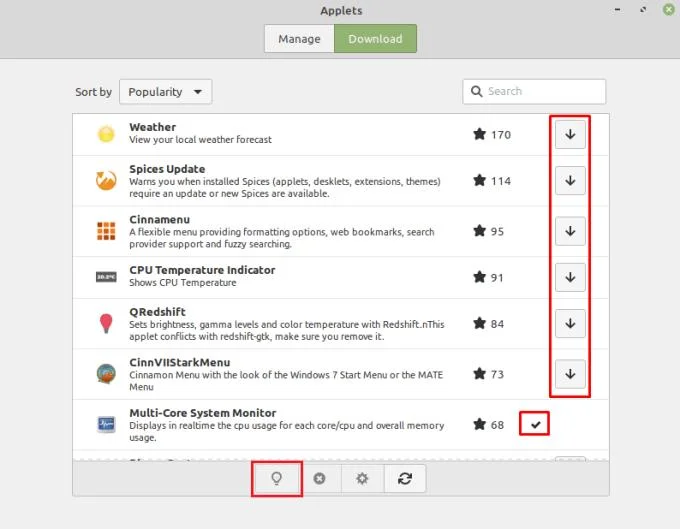Click the star icon beside 84
This screenshot has width=680, height=529.
tap(479, 323)
